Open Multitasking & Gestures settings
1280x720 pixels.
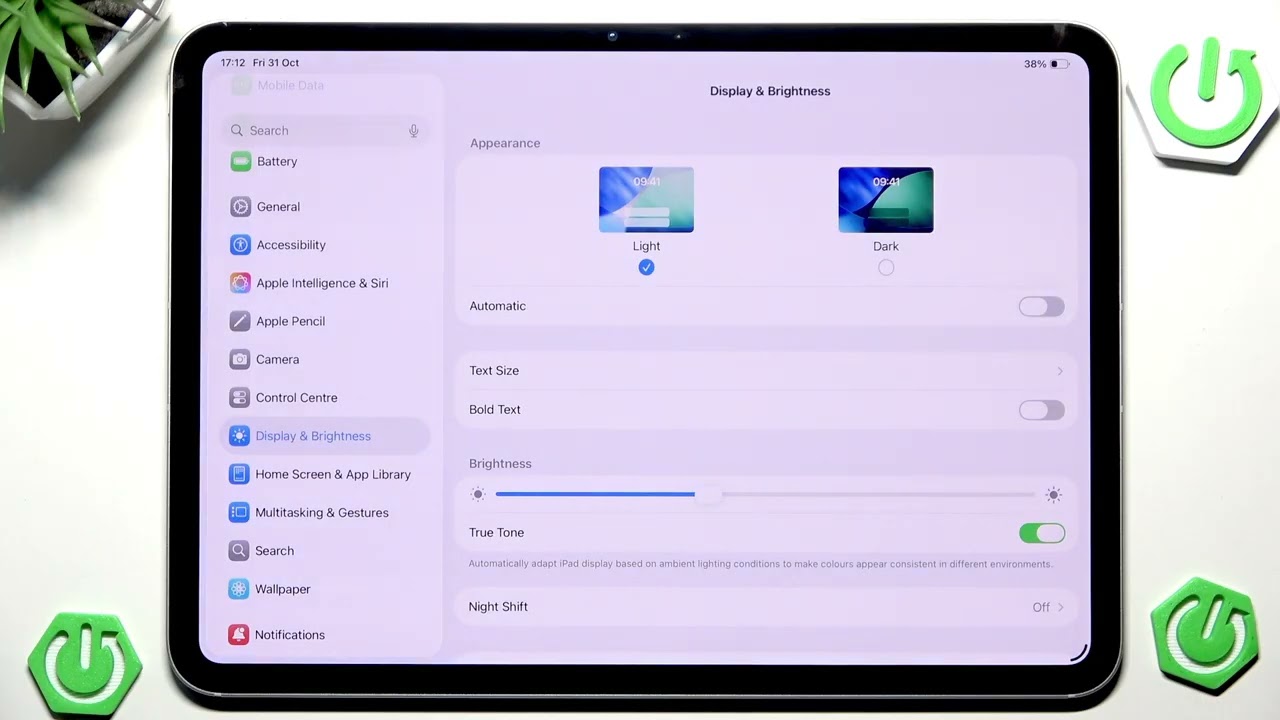tap(326, 513)
